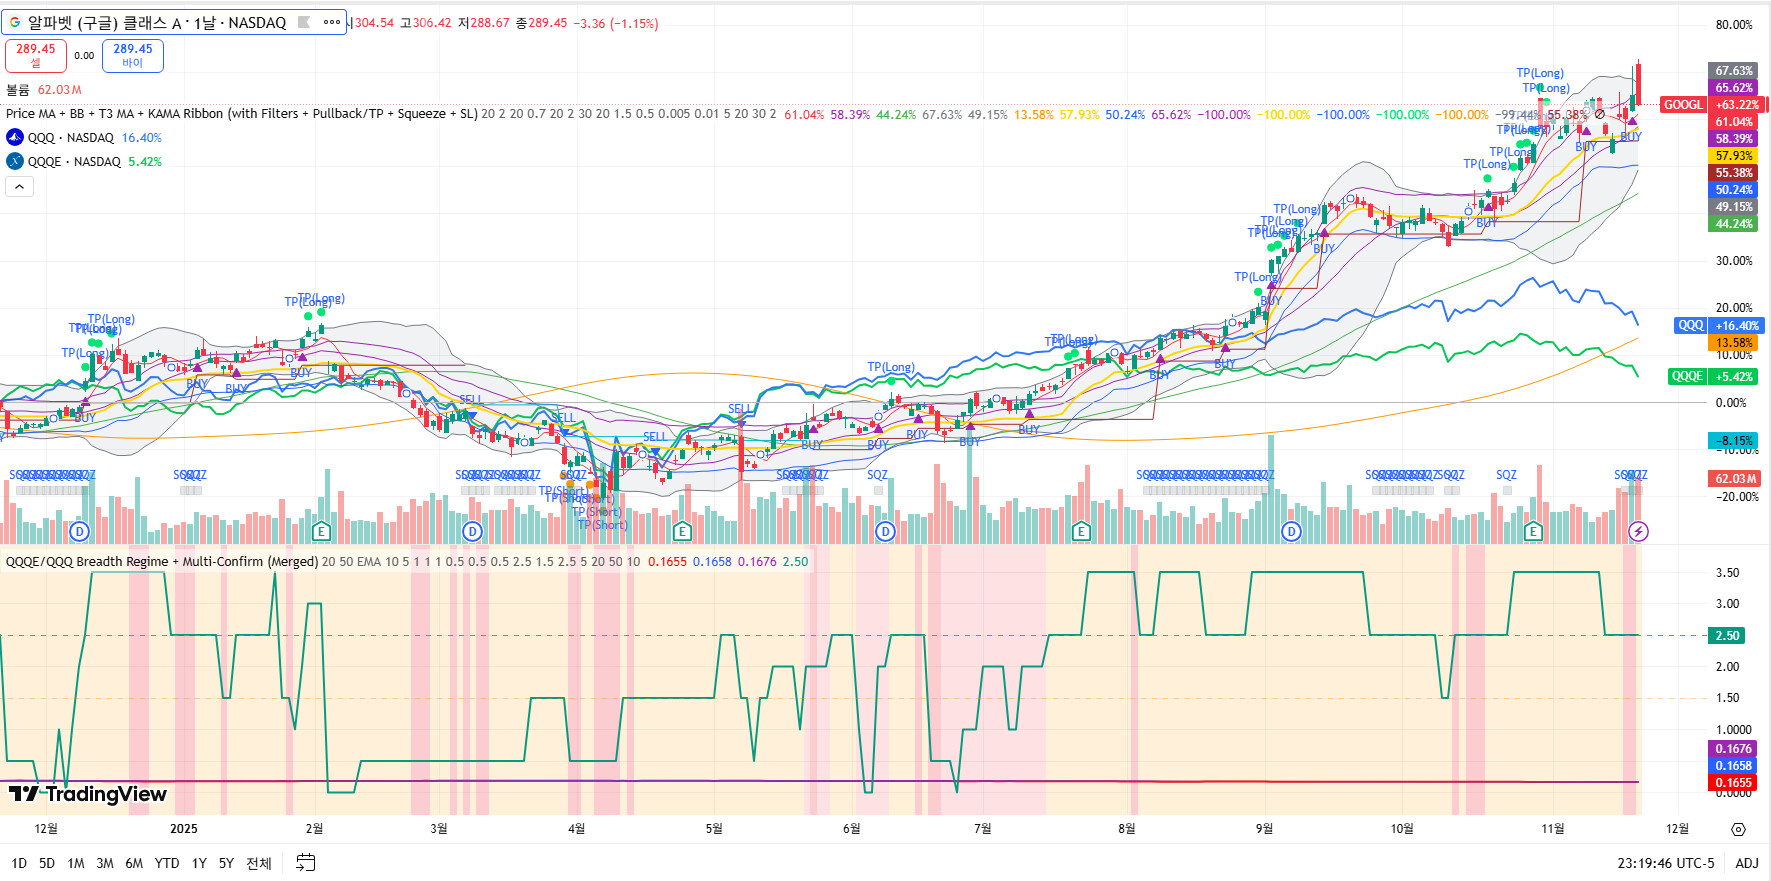
Task: Switch to the 1M time range
Action: coord(76,863)
